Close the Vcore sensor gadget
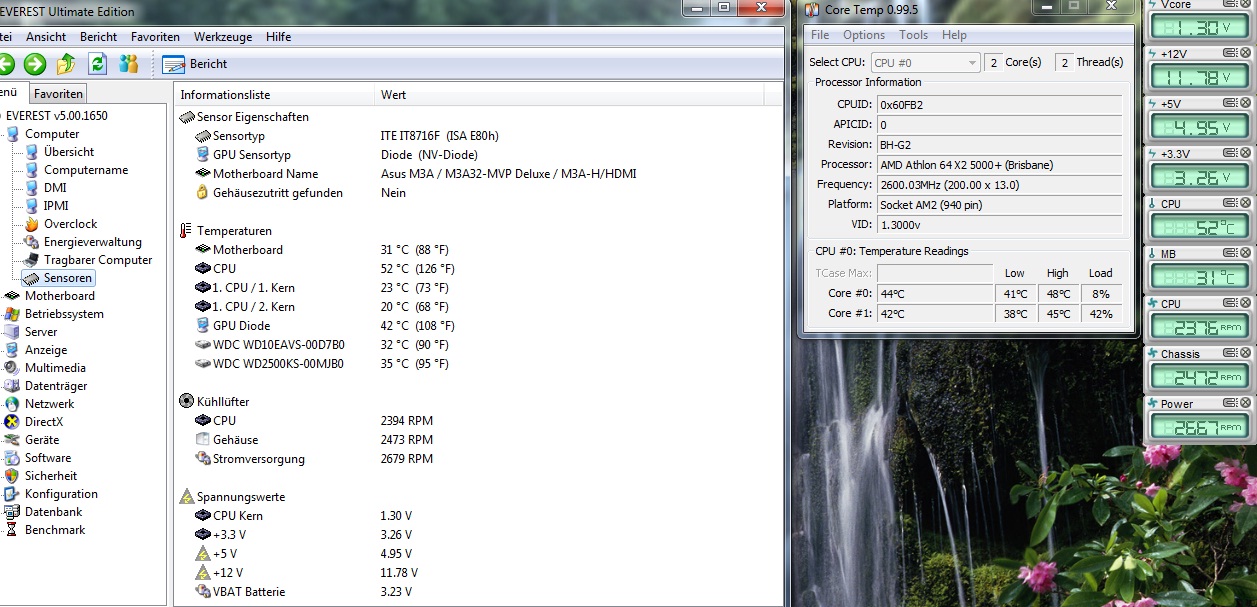 click(1246, 3)
